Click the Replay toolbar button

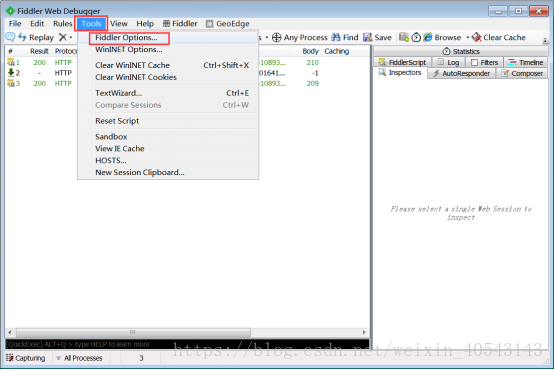click(x=36, y=37)
